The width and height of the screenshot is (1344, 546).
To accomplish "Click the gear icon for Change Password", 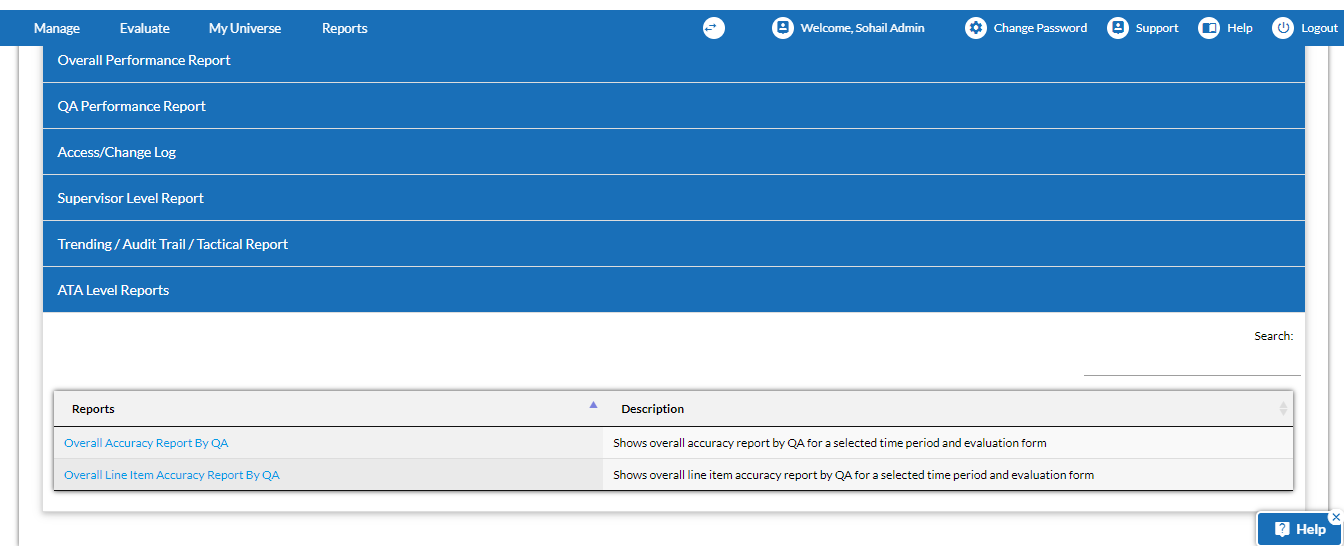I will point(976,28).
